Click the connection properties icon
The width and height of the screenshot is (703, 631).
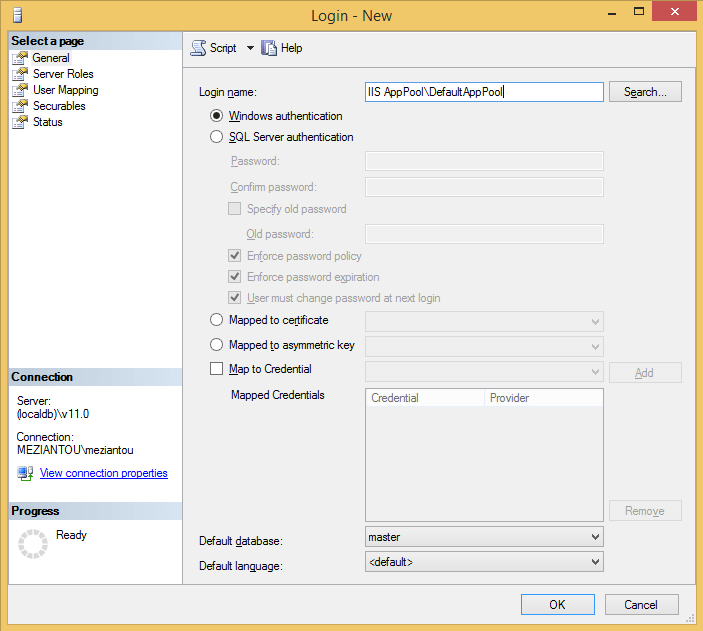click(x=26, y=473)
